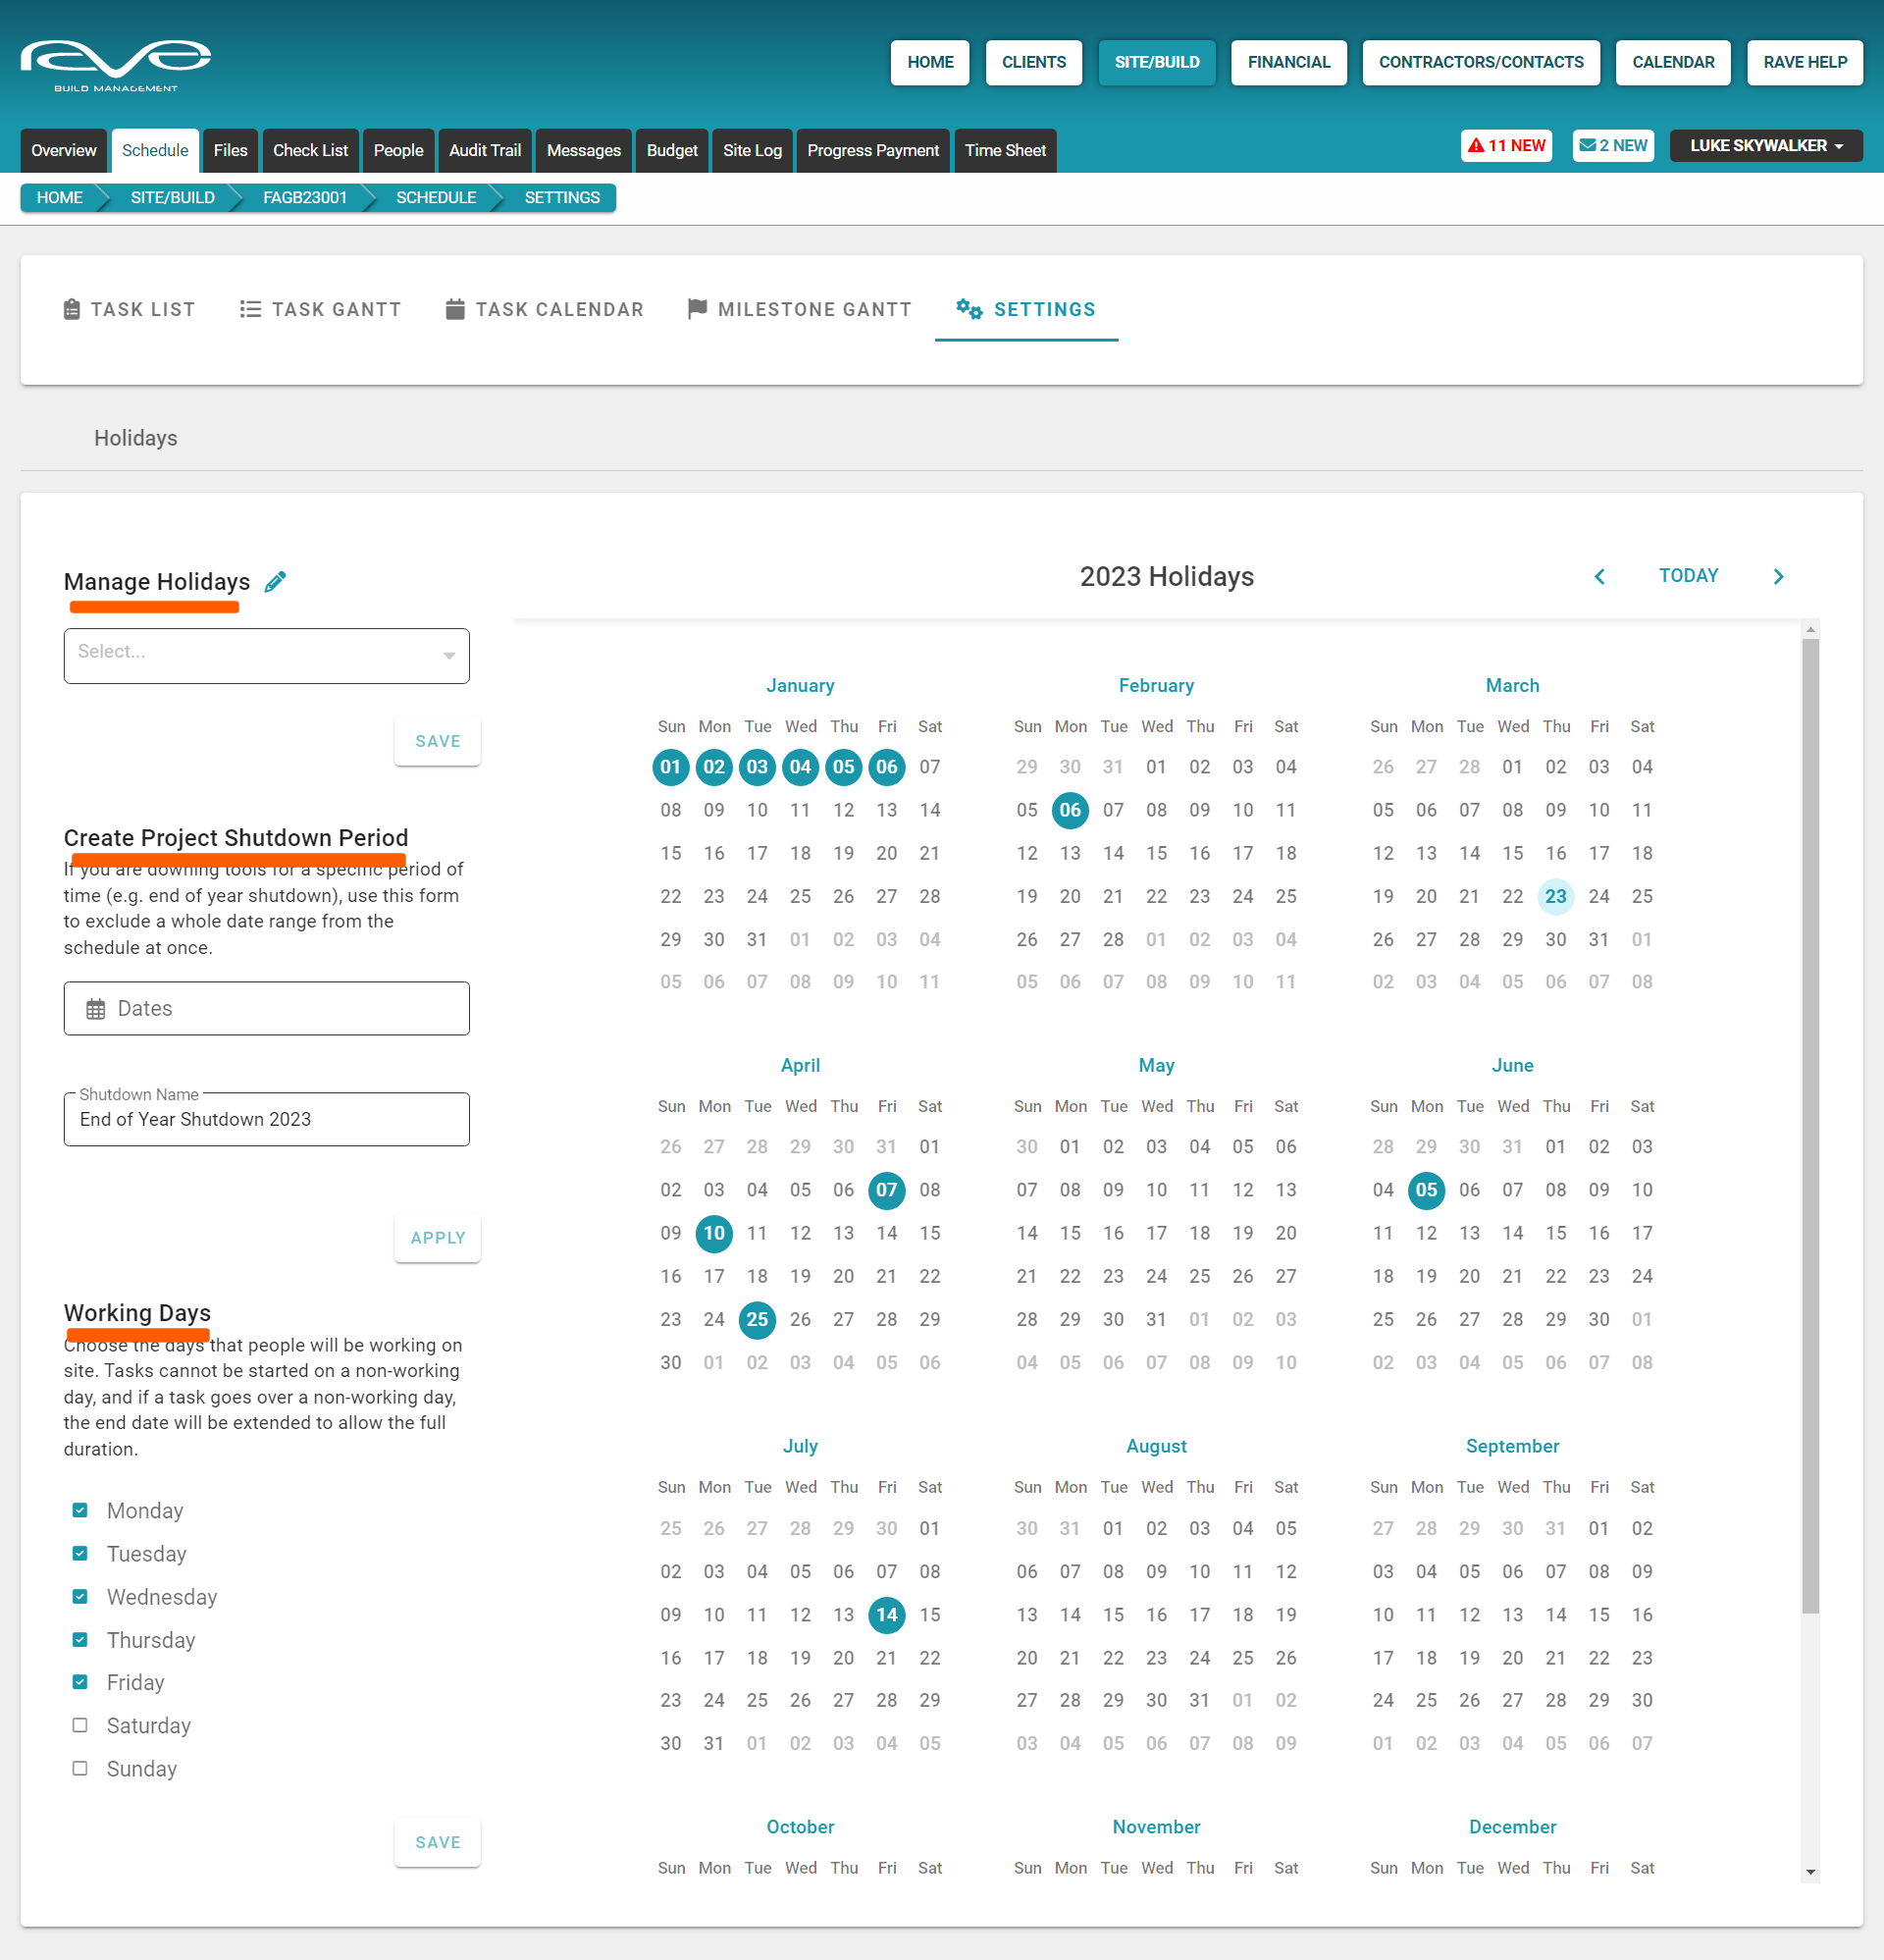Viewport: 1884px width, 1960px height.
Task: Enable the Saturday working day checkbox
Action: pyautogui.click(x=80, y=1725)
